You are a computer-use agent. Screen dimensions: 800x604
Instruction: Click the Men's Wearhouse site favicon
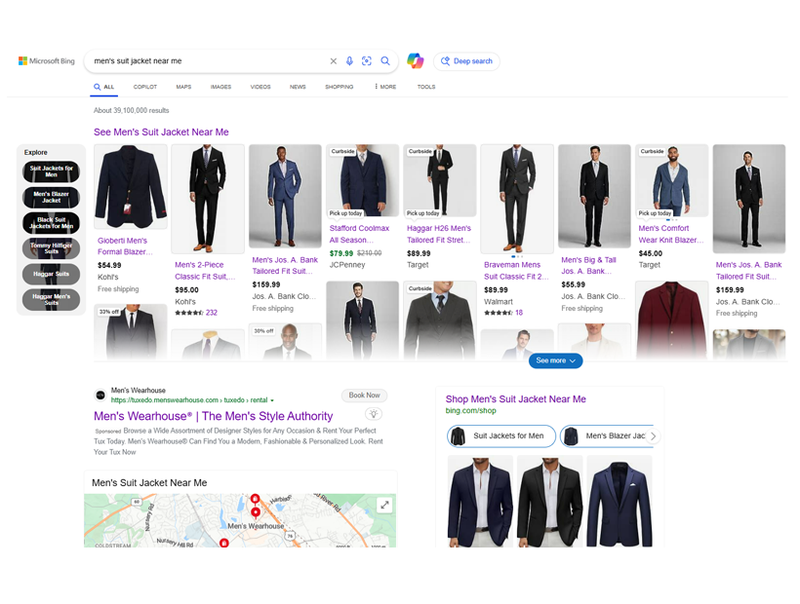click(x=101, y=395)
